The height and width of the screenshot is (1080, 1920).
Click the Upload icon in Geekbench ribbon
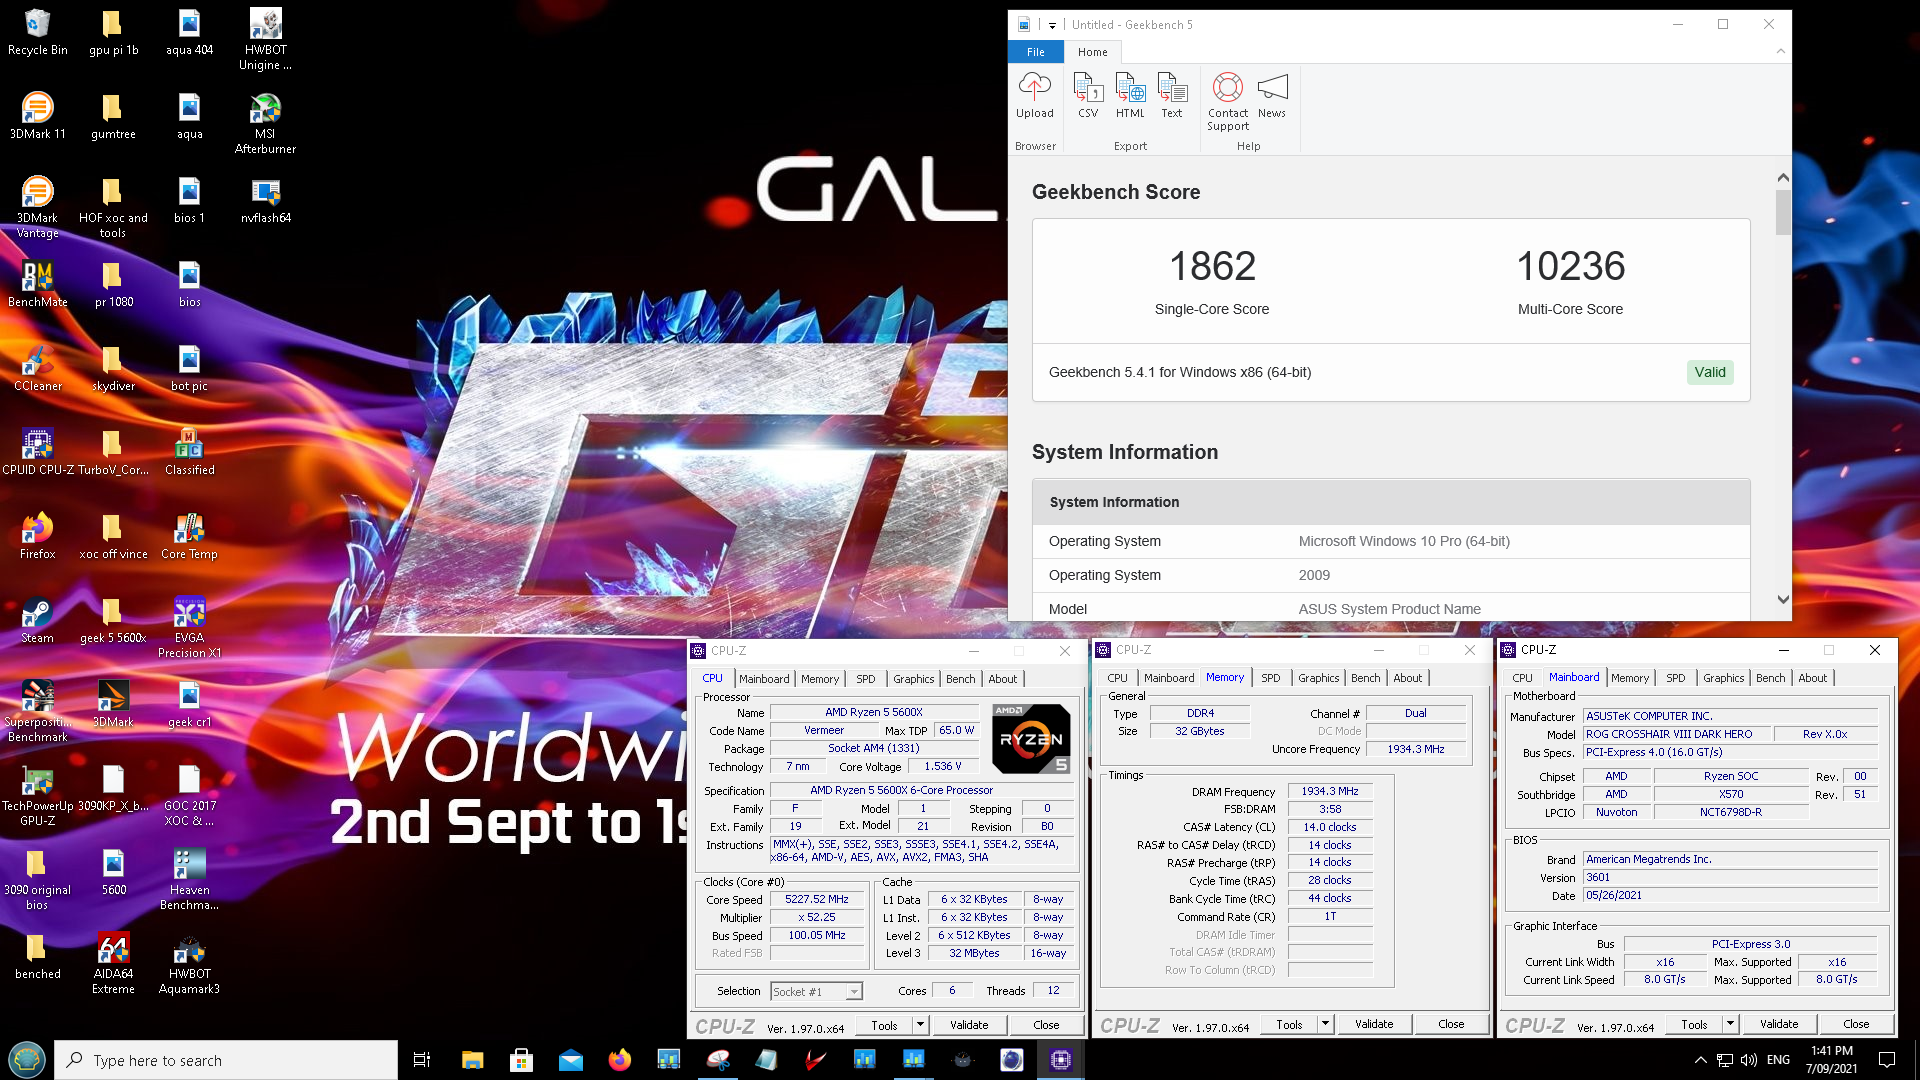coord(1034,96)
